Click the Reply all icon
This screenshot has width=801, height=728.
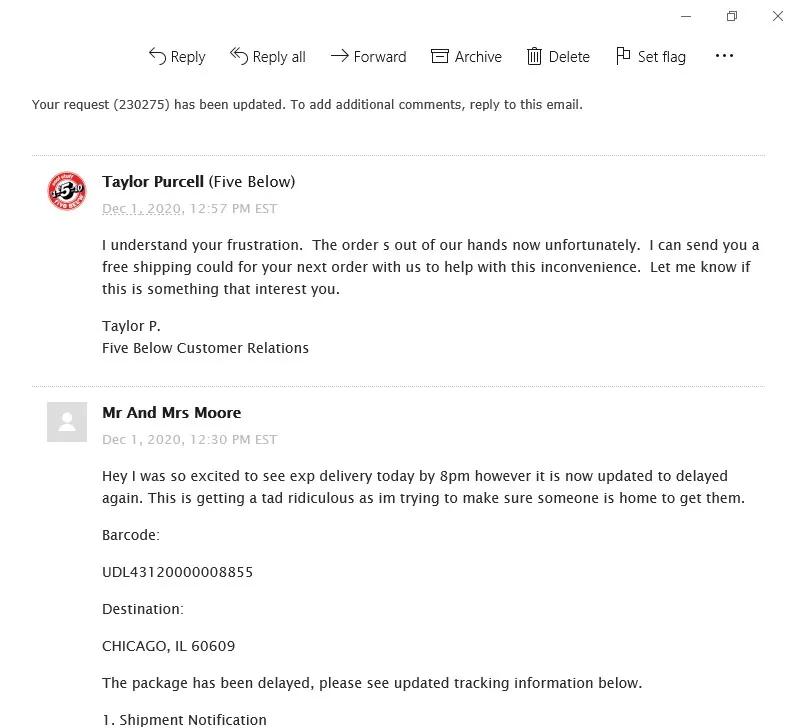tap(239, 56)
